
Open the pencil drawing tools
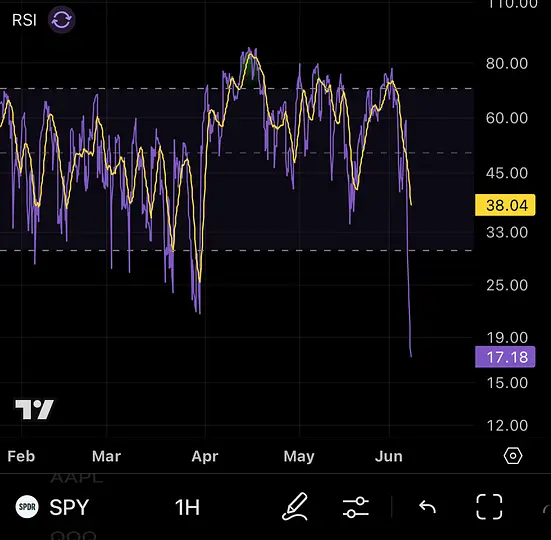295,506
